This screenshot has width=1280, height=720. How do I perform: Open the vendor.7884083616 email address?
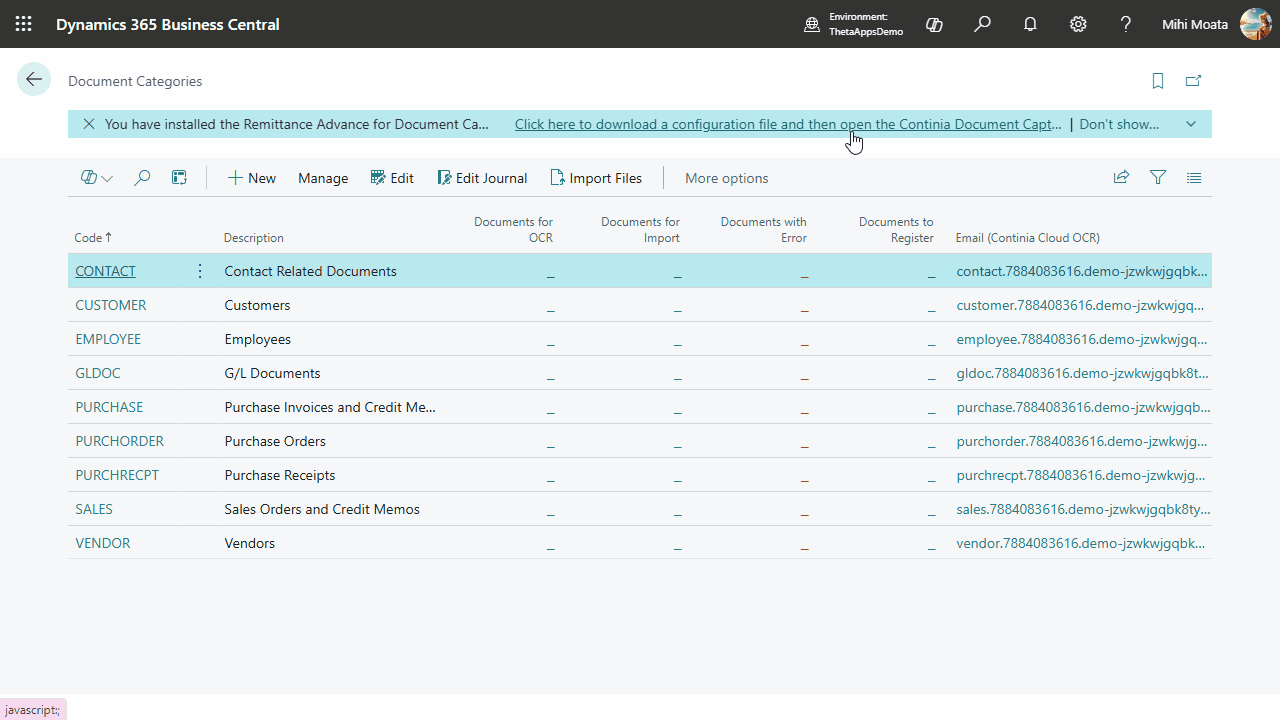[x=1081, y=543]
